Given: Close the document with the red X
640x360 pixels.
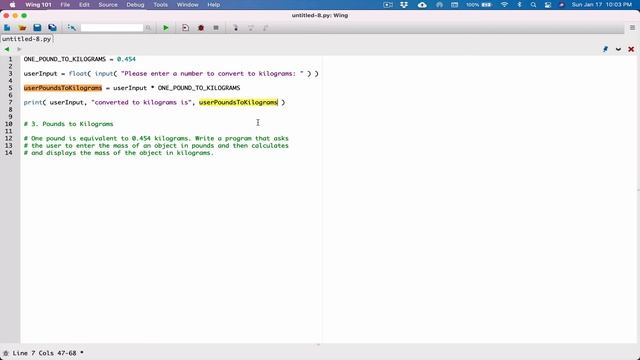Looking at the screenshot, I should click(x=631, y=49).
